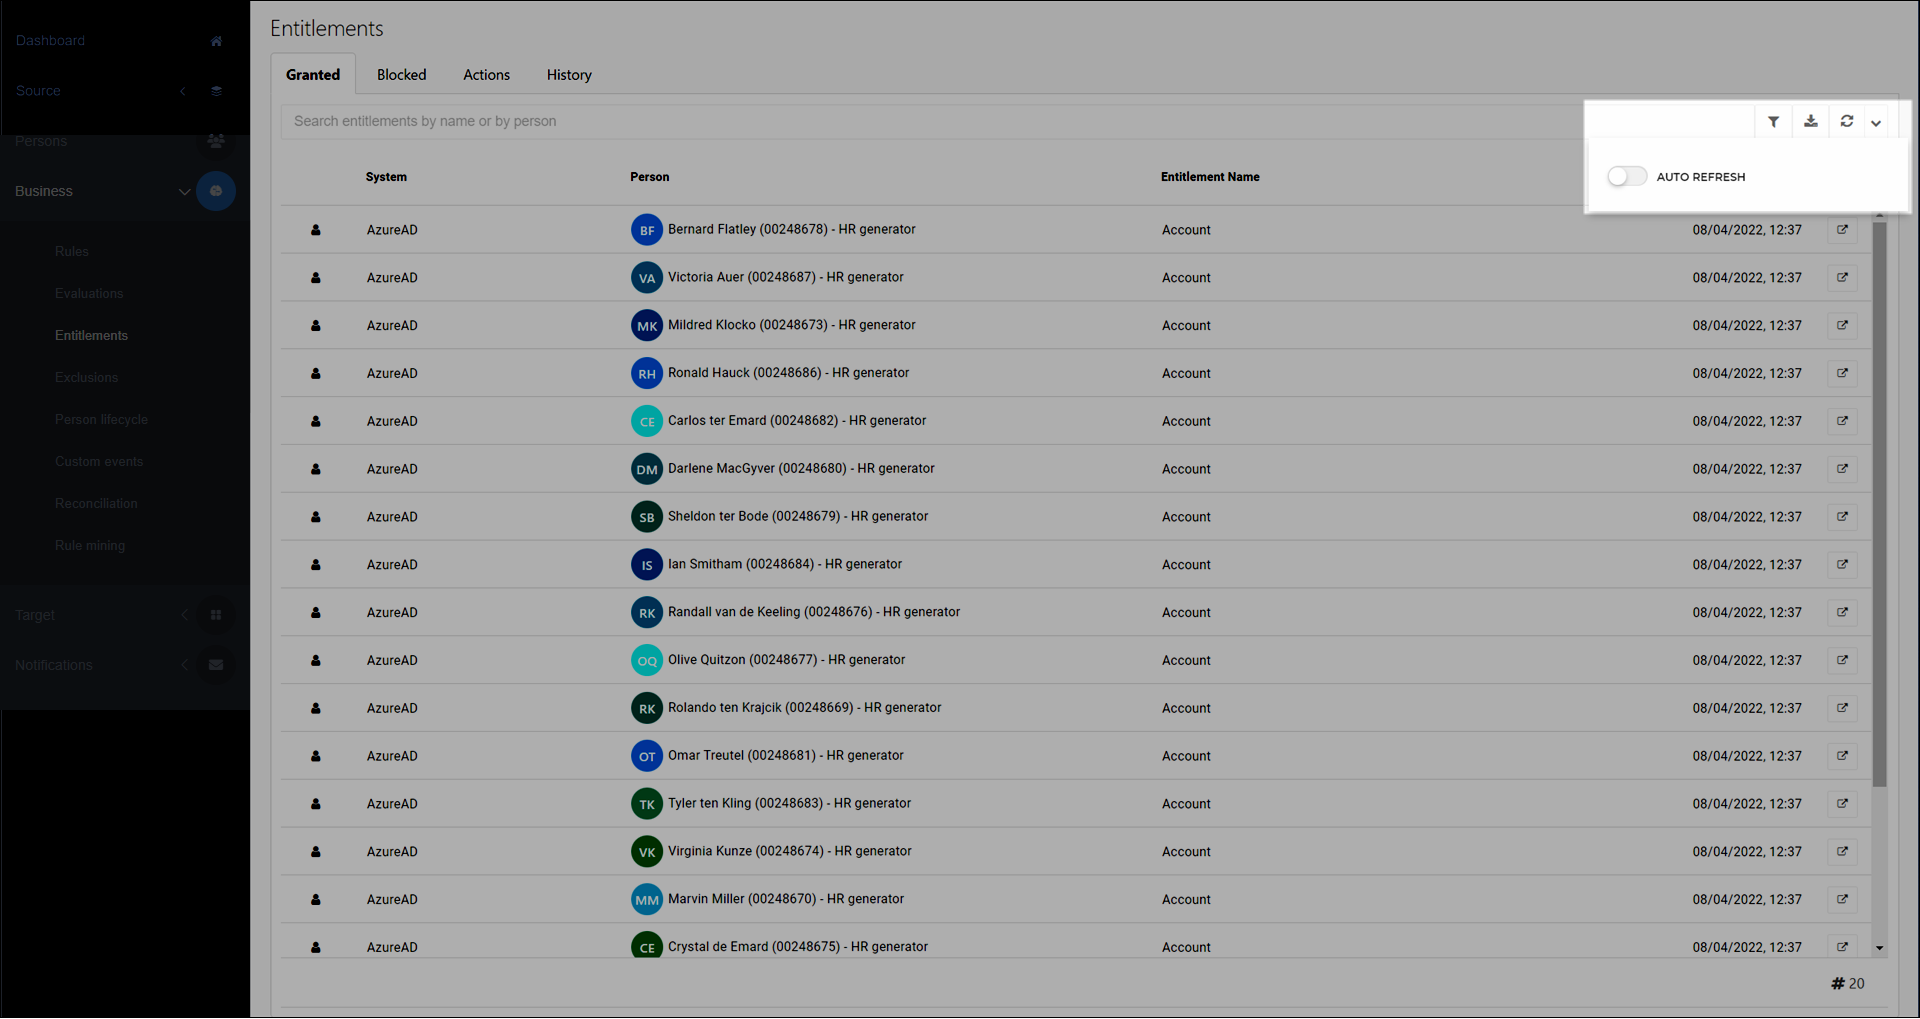The width and height of the screenshot is (1920, 1019).
Task: Open details link for Omar Treutel row
Action: 1842,756
